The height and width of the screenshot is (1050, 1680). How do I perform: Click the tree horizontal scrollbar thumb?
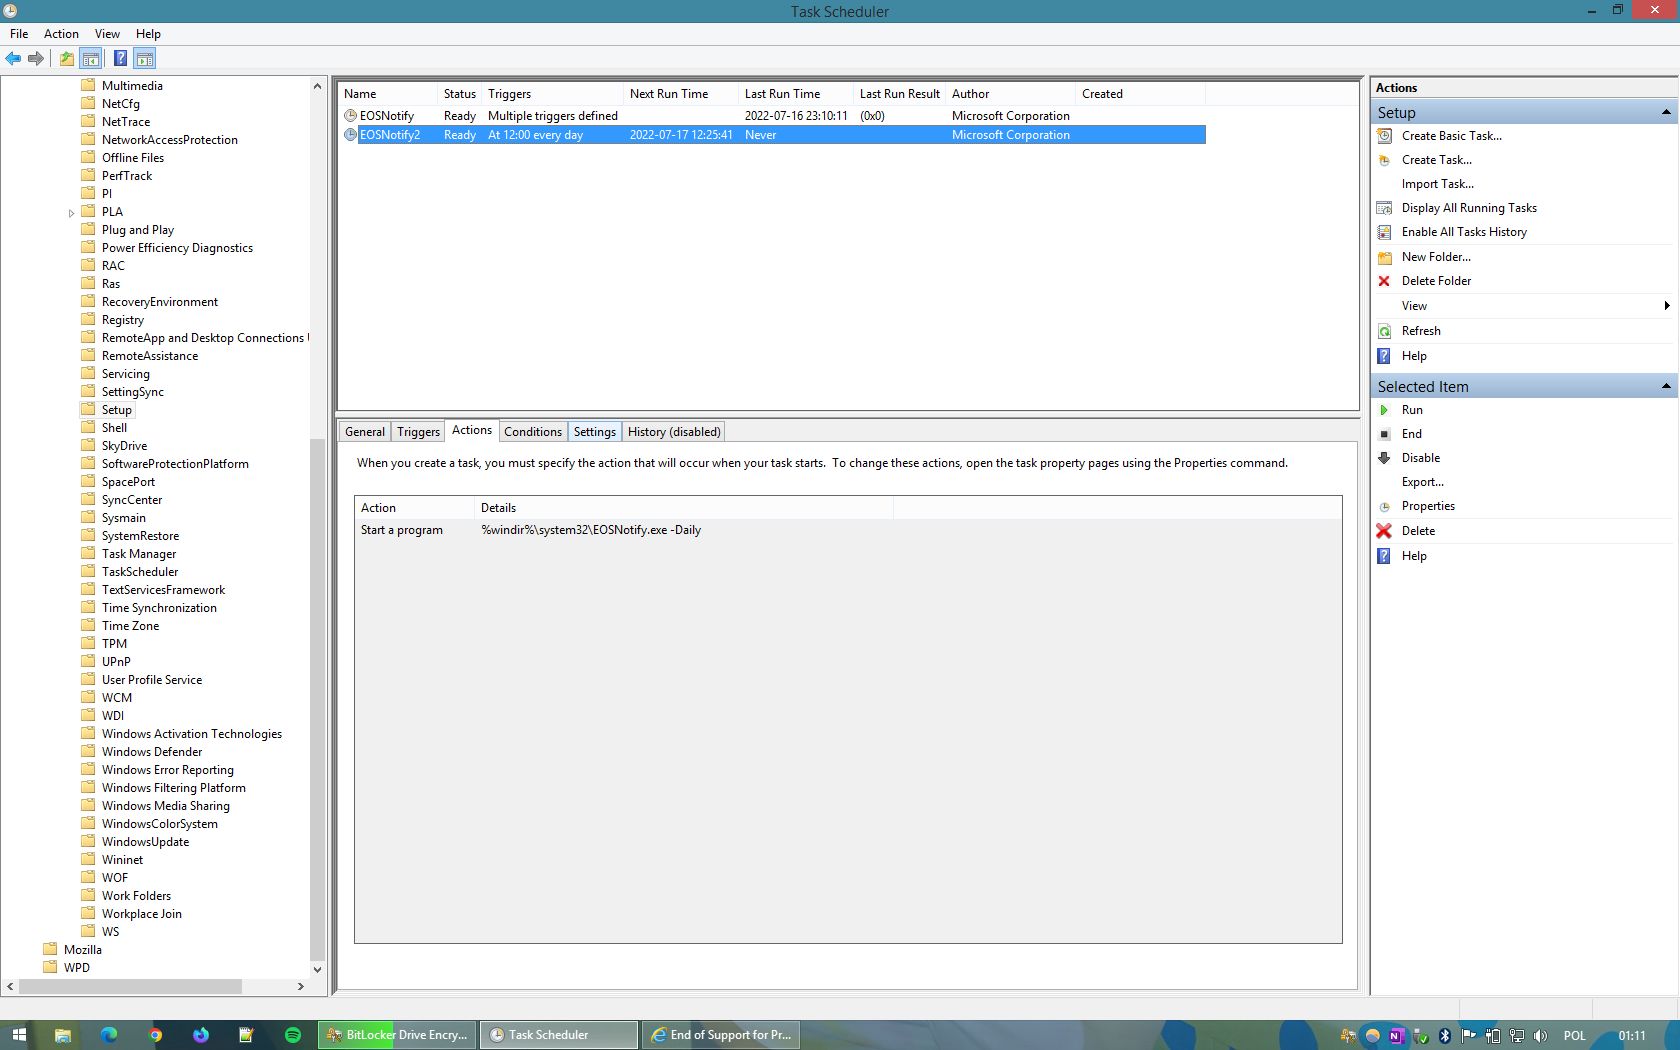click(x=130, y=986)
